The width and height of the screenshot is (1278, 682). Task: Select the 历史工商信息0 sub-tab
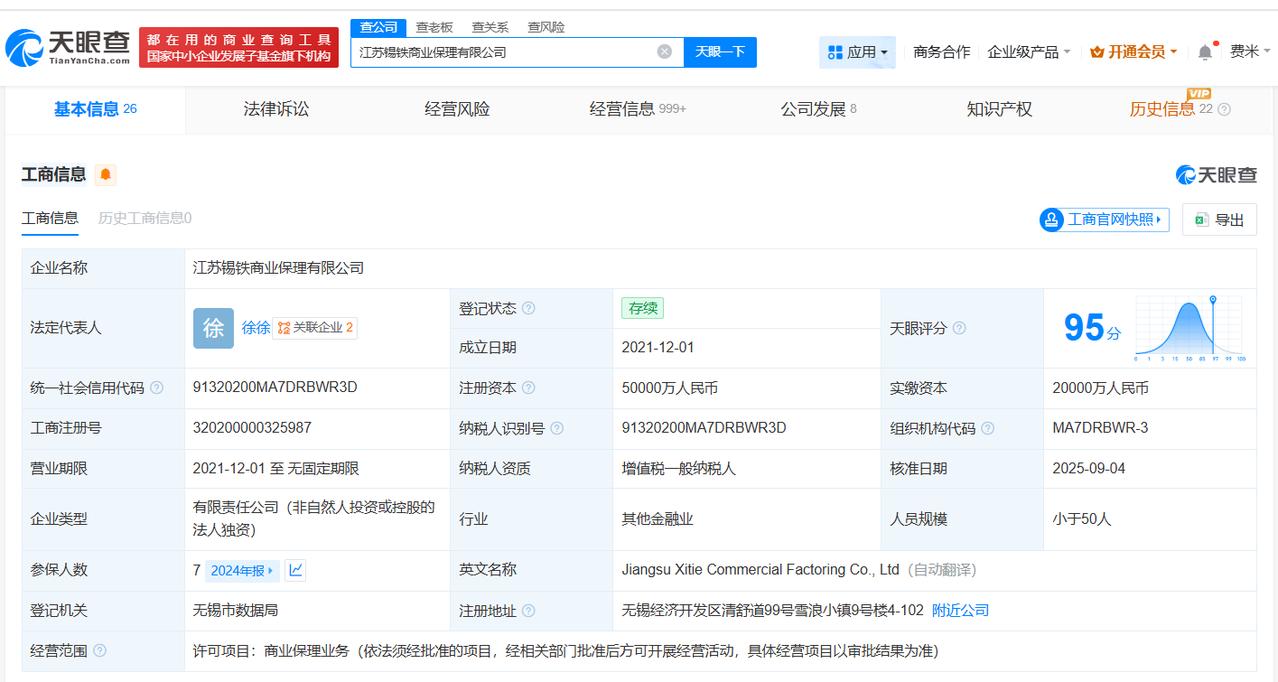coord(145,218)
